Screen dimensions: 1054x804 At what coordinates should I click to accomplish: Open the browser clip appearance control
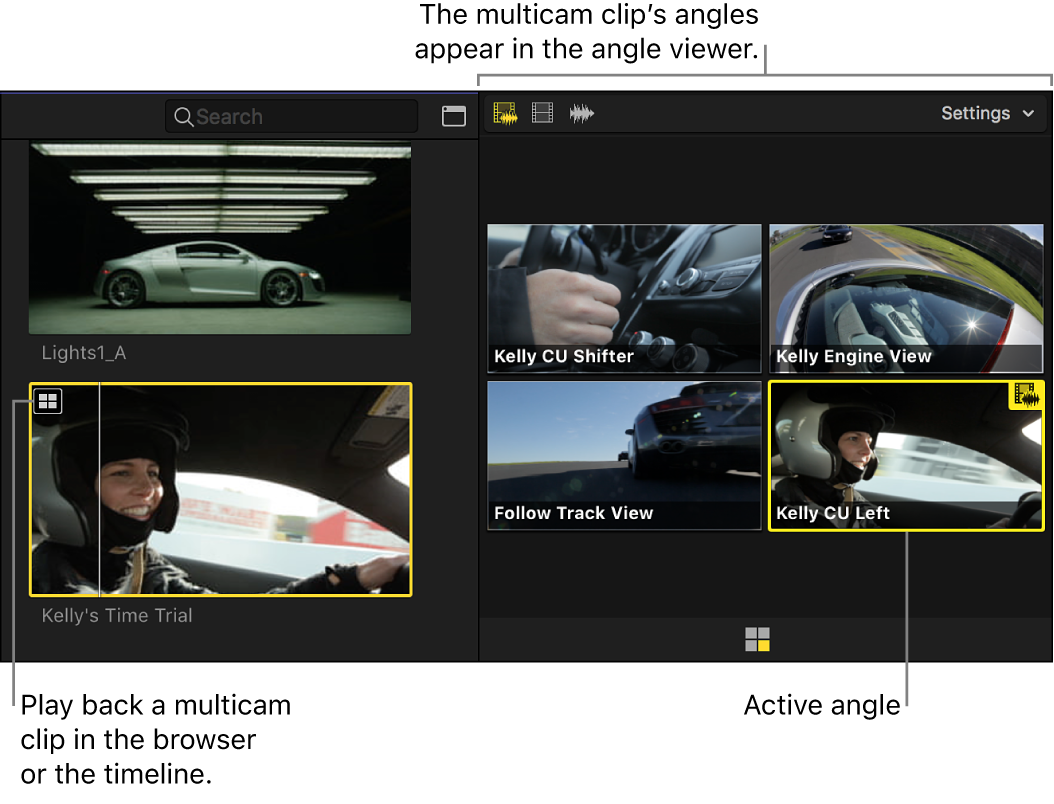click(453, 116)
